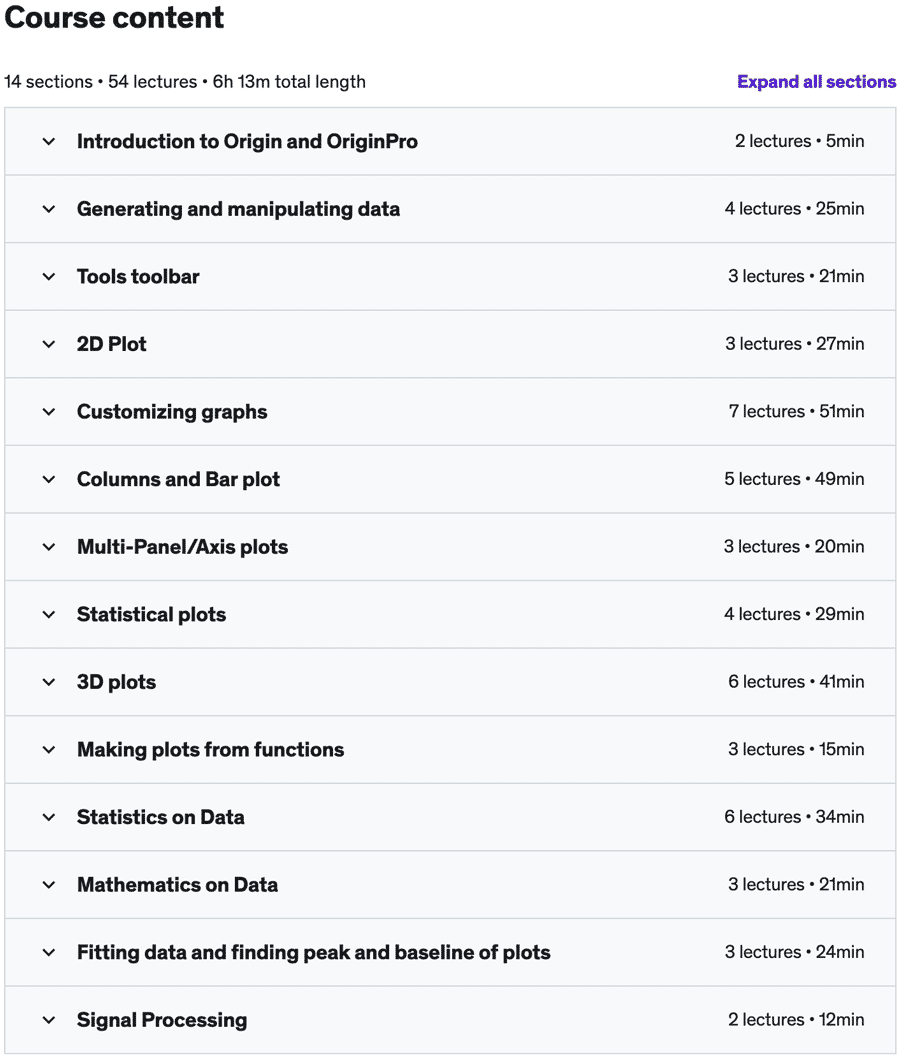Expand Generating and manipulating data chevron
Screen dimensions: 900x1059
click(49, 209)
